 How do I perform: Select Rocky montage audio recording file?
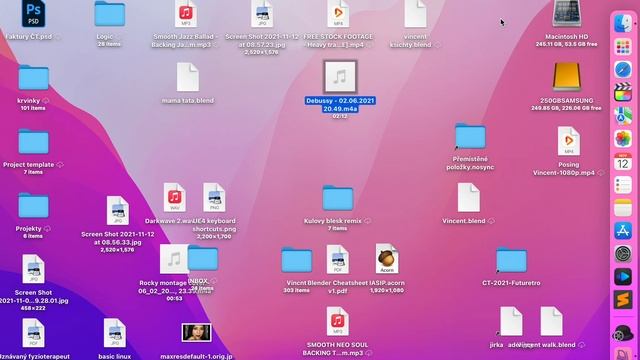tap(174, 259)
